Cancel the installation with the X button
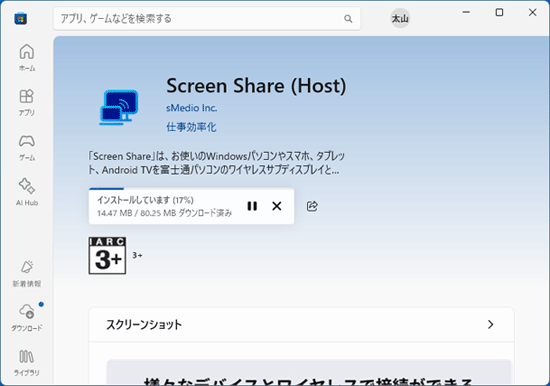 point(277,206)
